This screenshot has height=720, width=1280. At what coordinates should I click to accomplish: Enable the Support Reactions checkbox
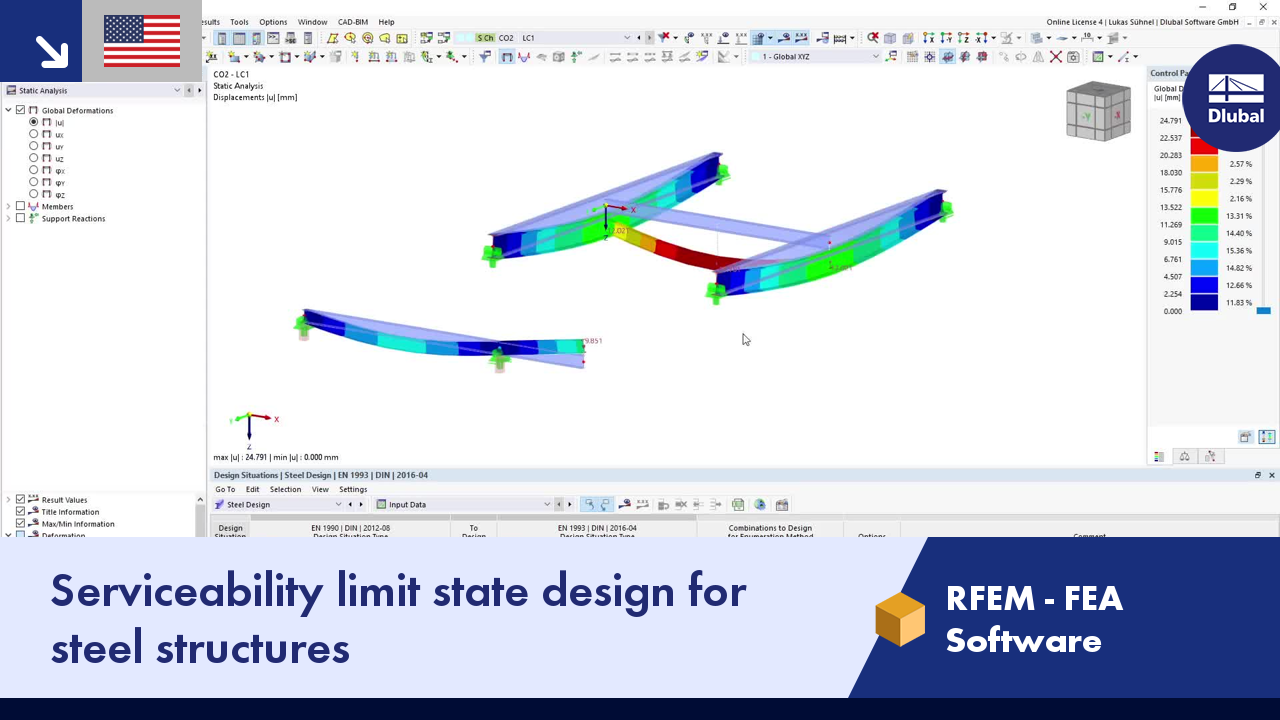(20, 219)
